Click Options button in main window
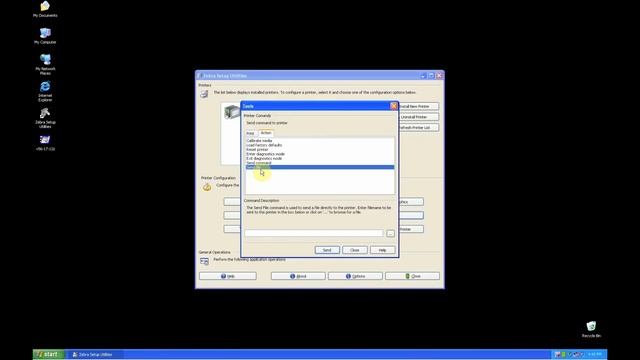Viewport: 640px width, 360px height. (x=355, y=276)
